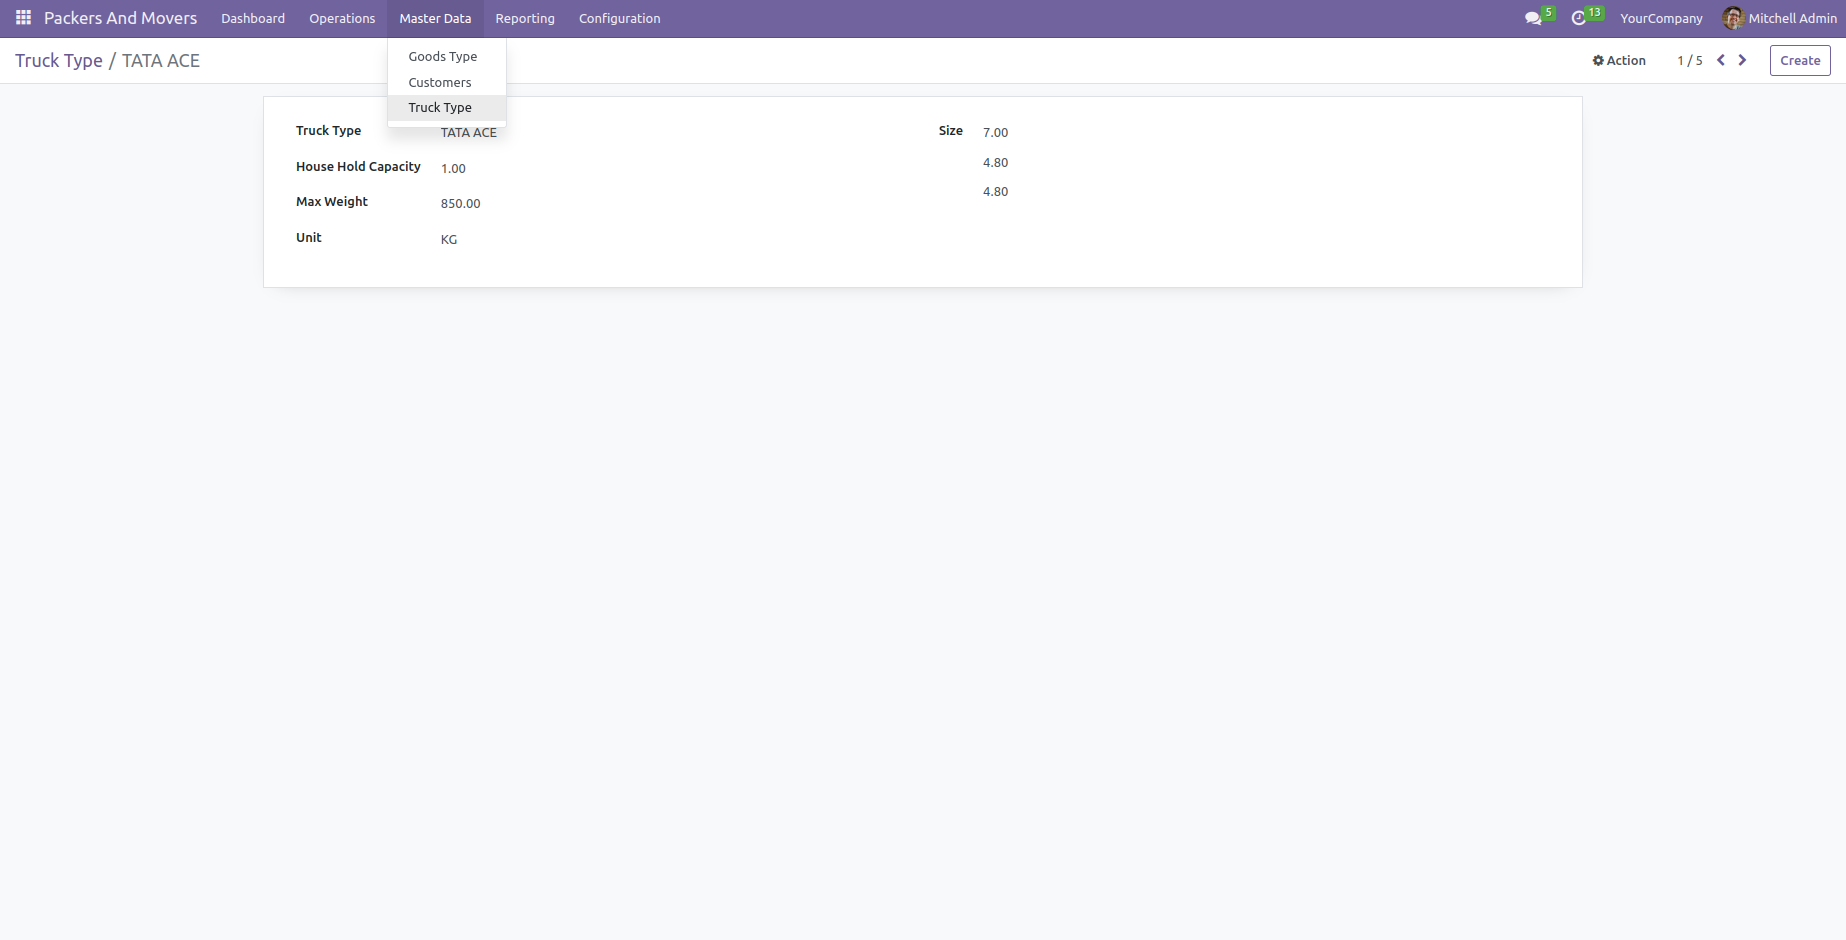
Task: Click TATA ACE breadcrumb title
Action: 161,60
